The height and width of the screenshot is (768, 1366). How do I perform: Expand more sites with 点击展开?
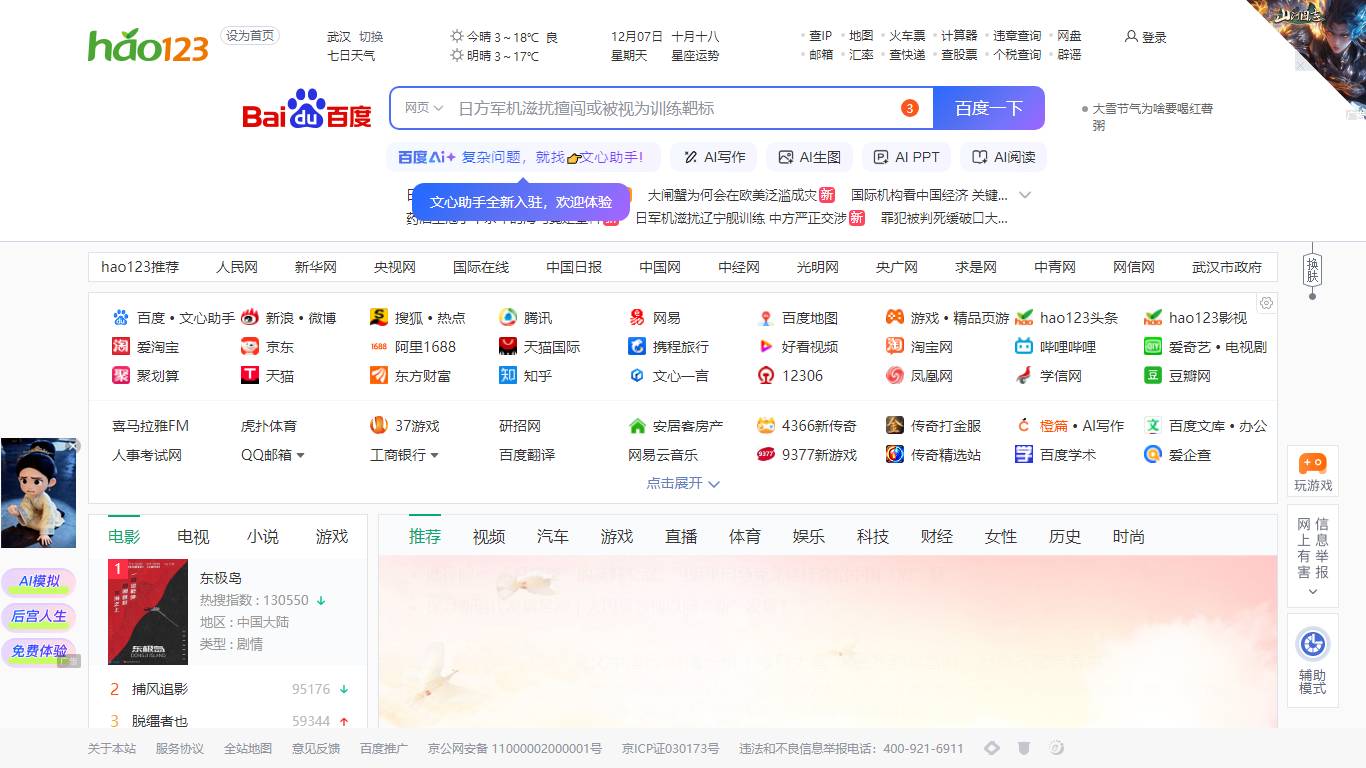[x=683, y=483]
